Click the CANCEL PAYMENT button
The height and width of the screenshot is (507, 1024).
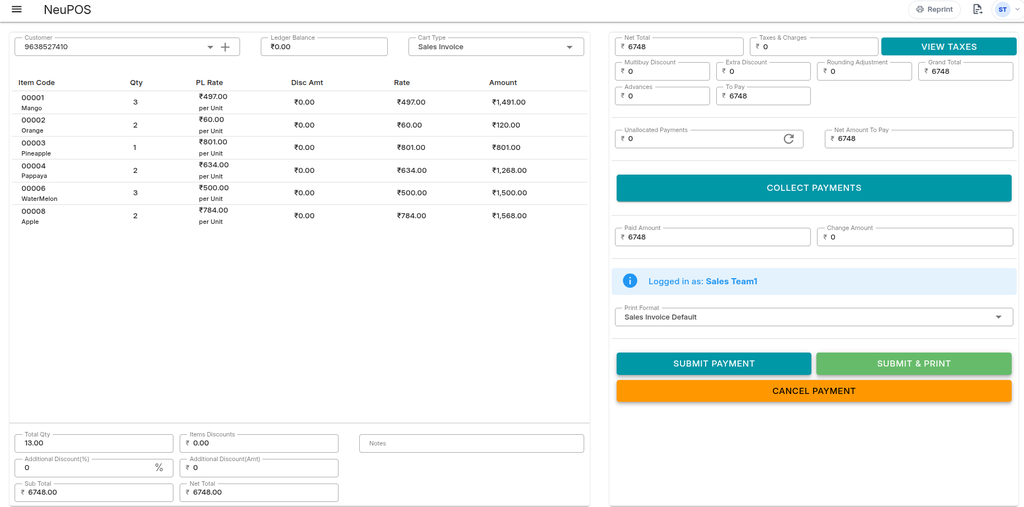(x=814, y=391)
